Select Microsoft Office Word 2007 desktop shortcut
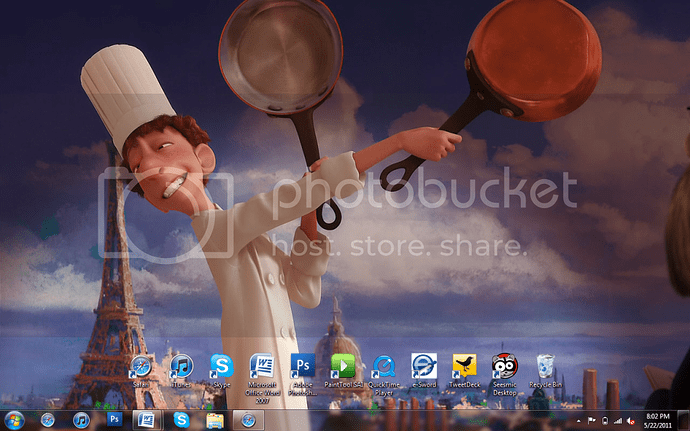Viewport: 690px width, 431px height. pos(262,366)
